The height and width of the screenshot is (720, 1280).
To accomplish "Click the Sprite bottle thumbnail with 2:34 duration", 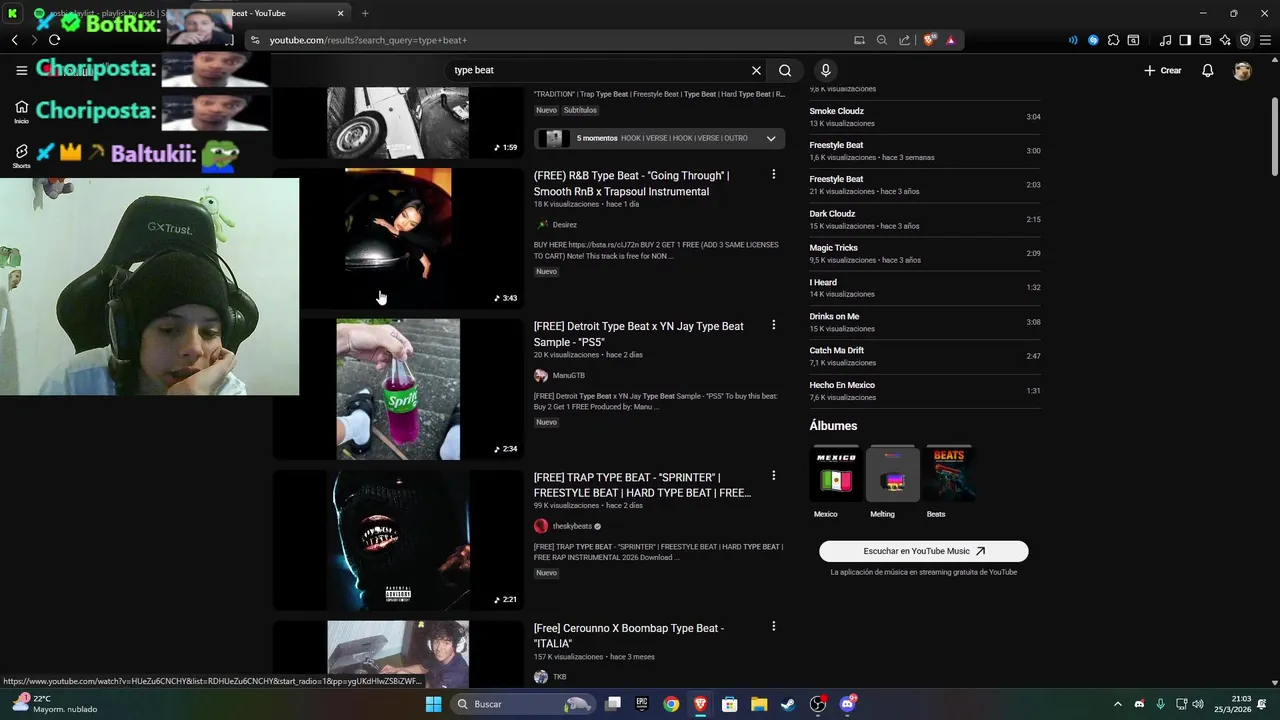I will tap(398, 389).
